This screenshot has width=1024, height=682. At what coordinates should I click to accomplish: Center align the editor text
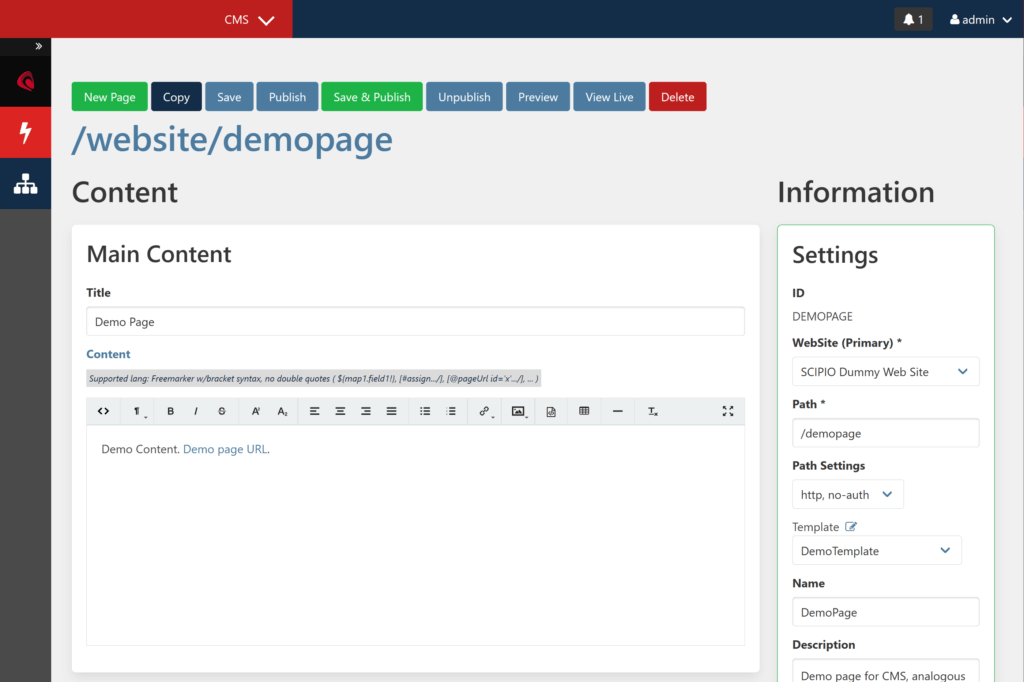[x=340, y=411]
